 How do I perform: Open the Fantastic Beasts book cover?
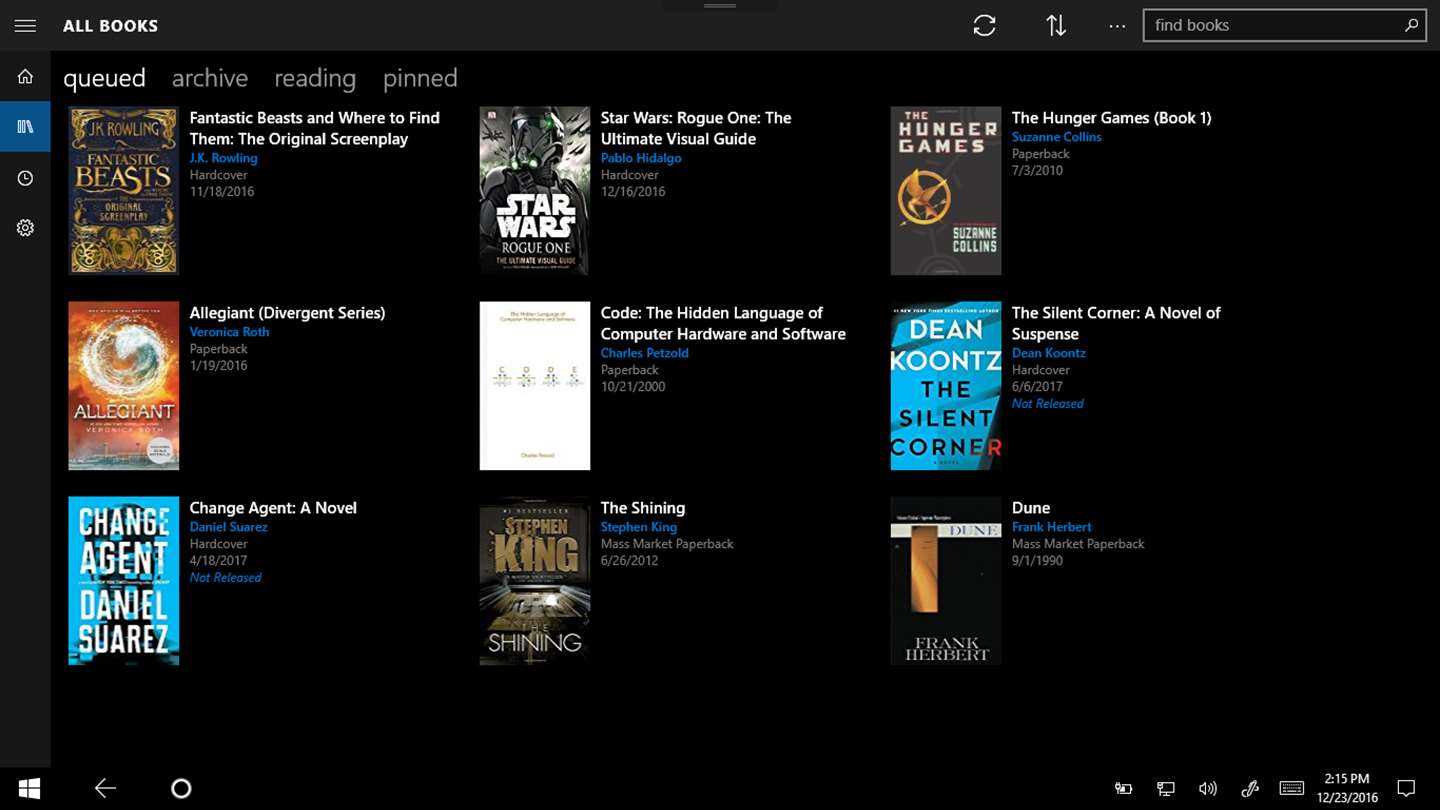(x=124, y=190)
